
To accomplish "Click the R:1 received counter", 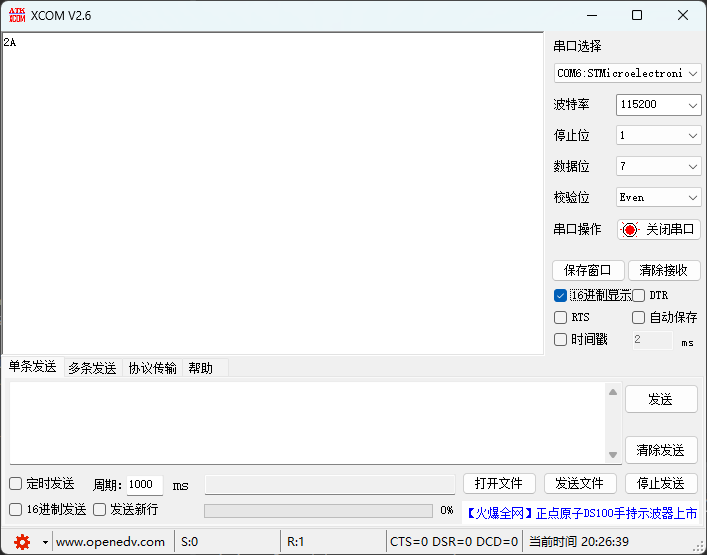I will point(295,542).
